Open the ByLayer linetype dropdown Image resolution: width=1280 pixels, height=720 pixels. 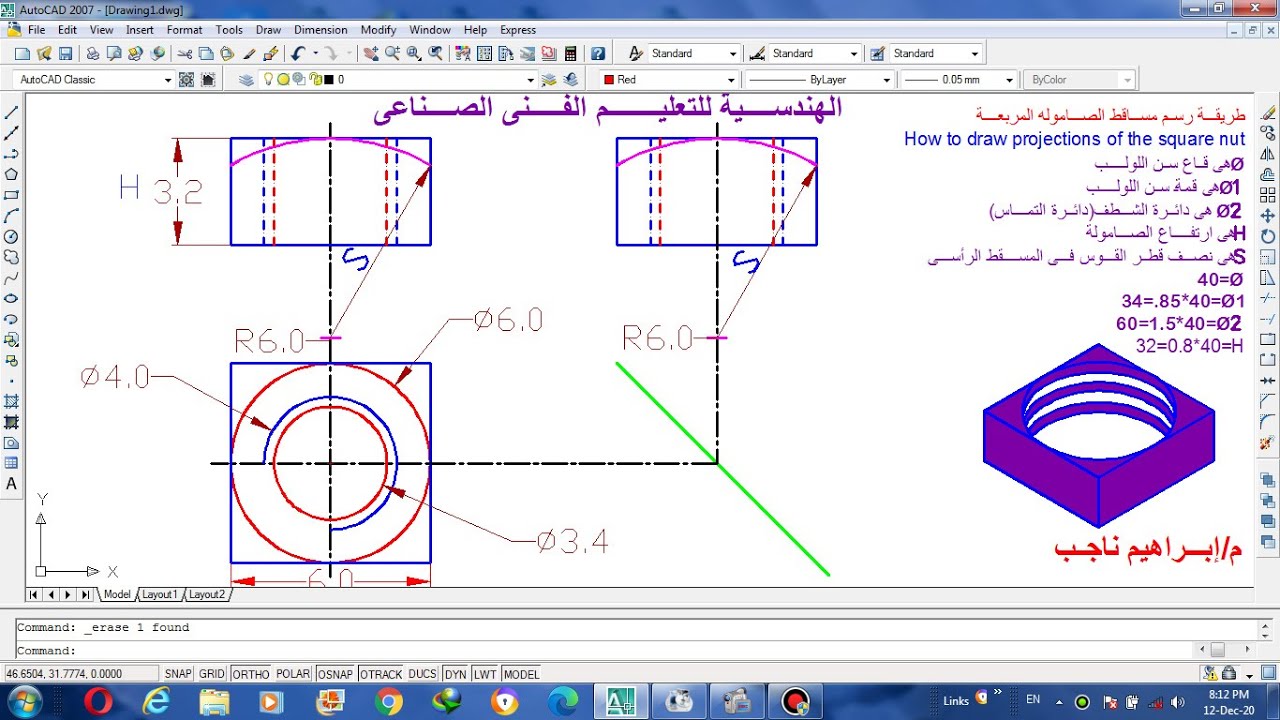(819, 80)
